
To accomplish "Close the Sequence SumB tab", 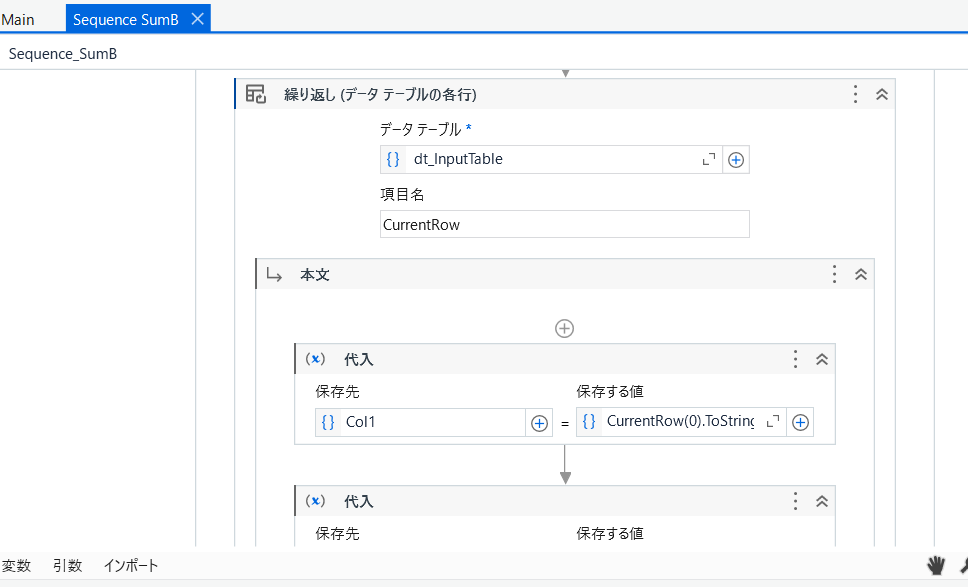I will click(198, 19).
